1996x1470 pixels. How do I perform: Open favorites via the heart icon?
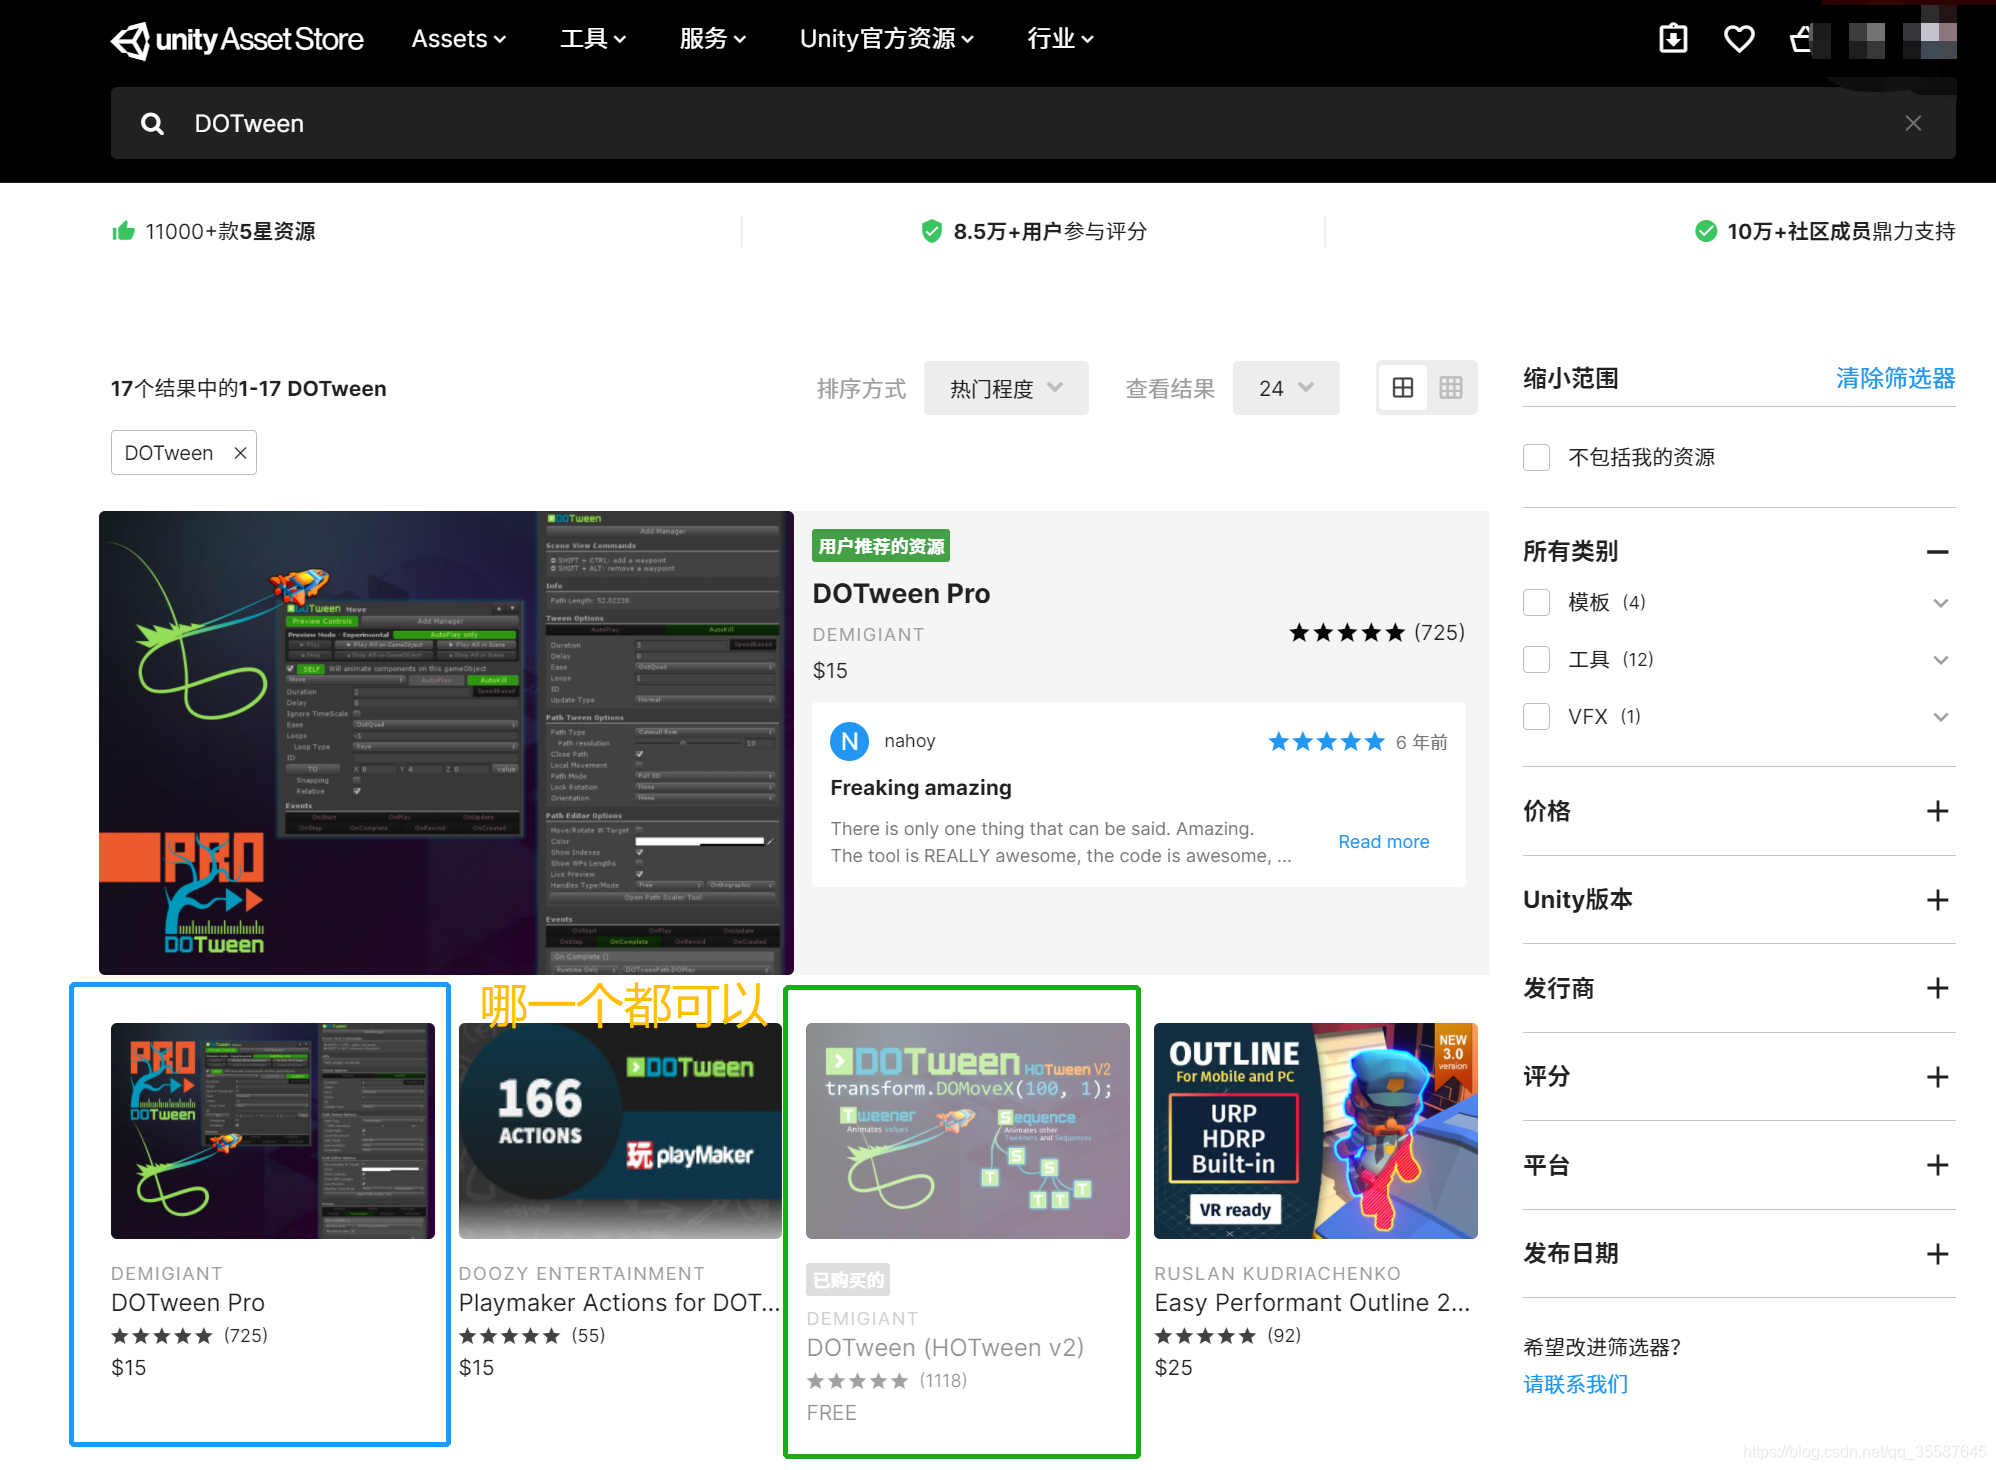pos(1739,39)
